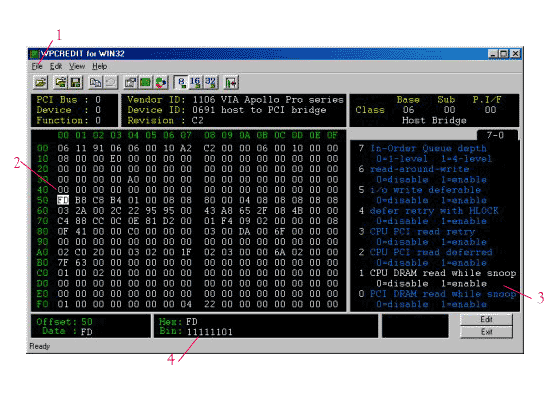The width and height of the screenshot is (550, 400).
Task: Click the Edit button at bottom right
Action: point(486,319)
